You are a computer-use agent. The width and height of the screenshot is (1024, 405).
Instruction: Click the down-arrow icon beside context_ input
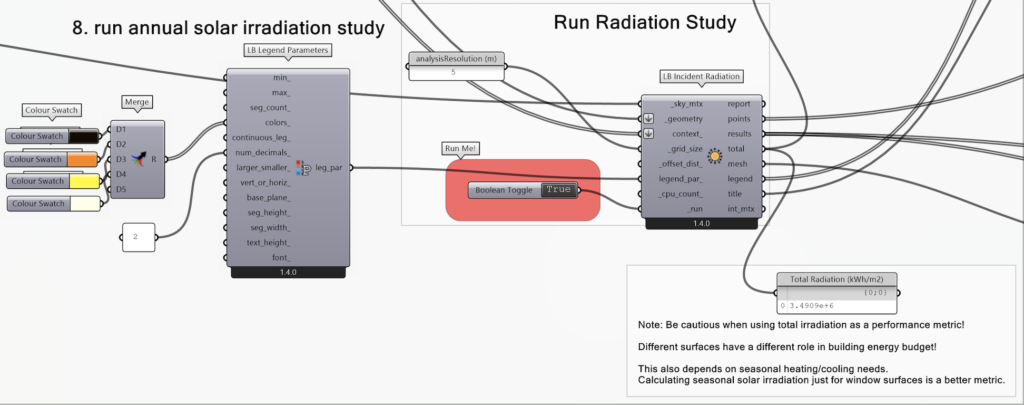click(647, 133)
